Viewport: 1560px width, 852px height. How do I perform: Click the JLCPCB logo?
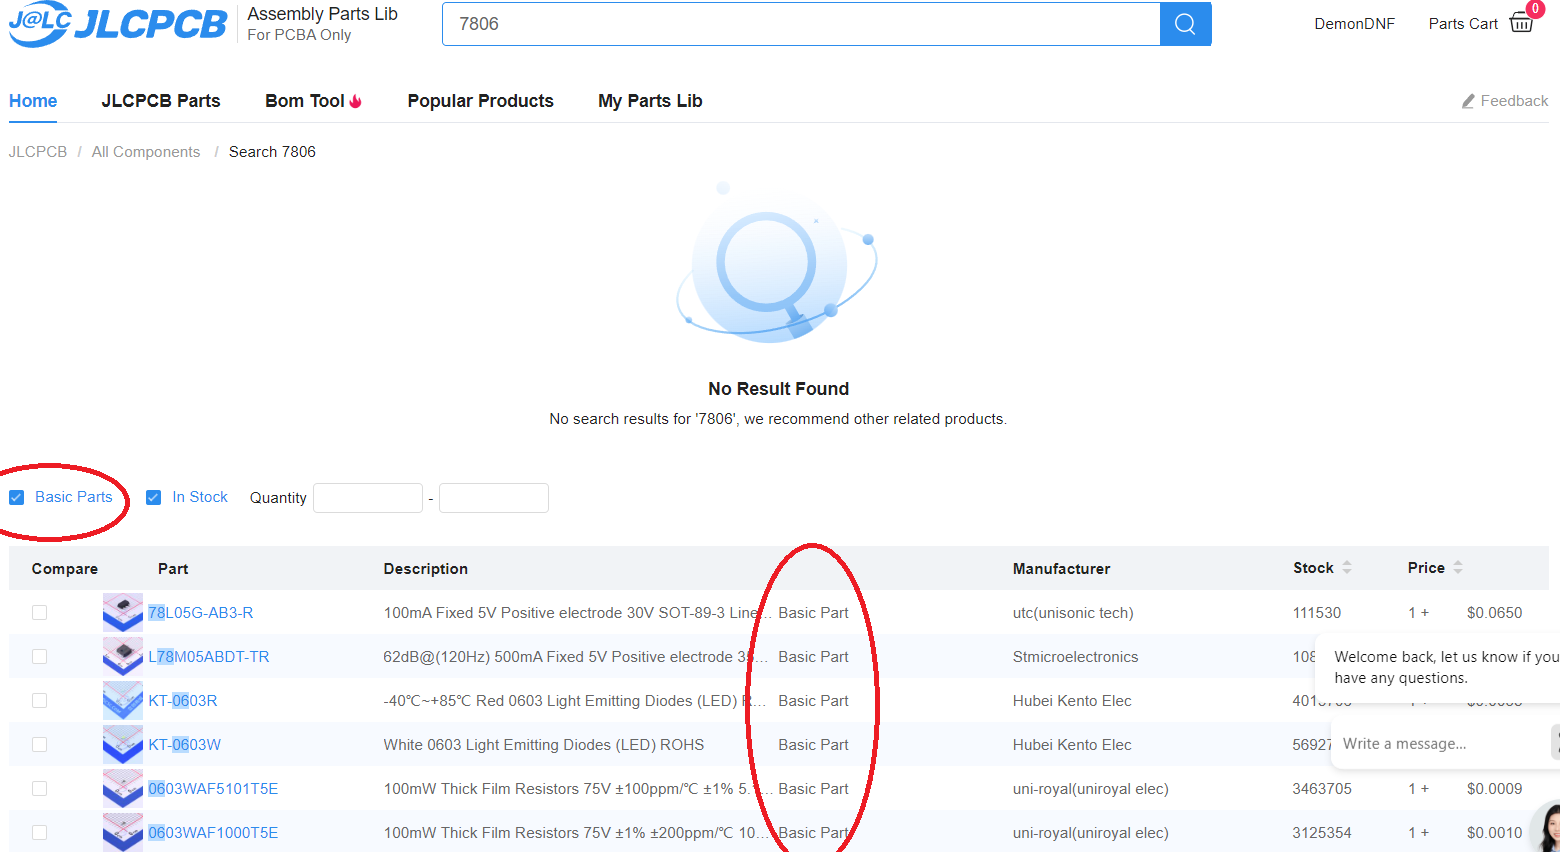118,24
